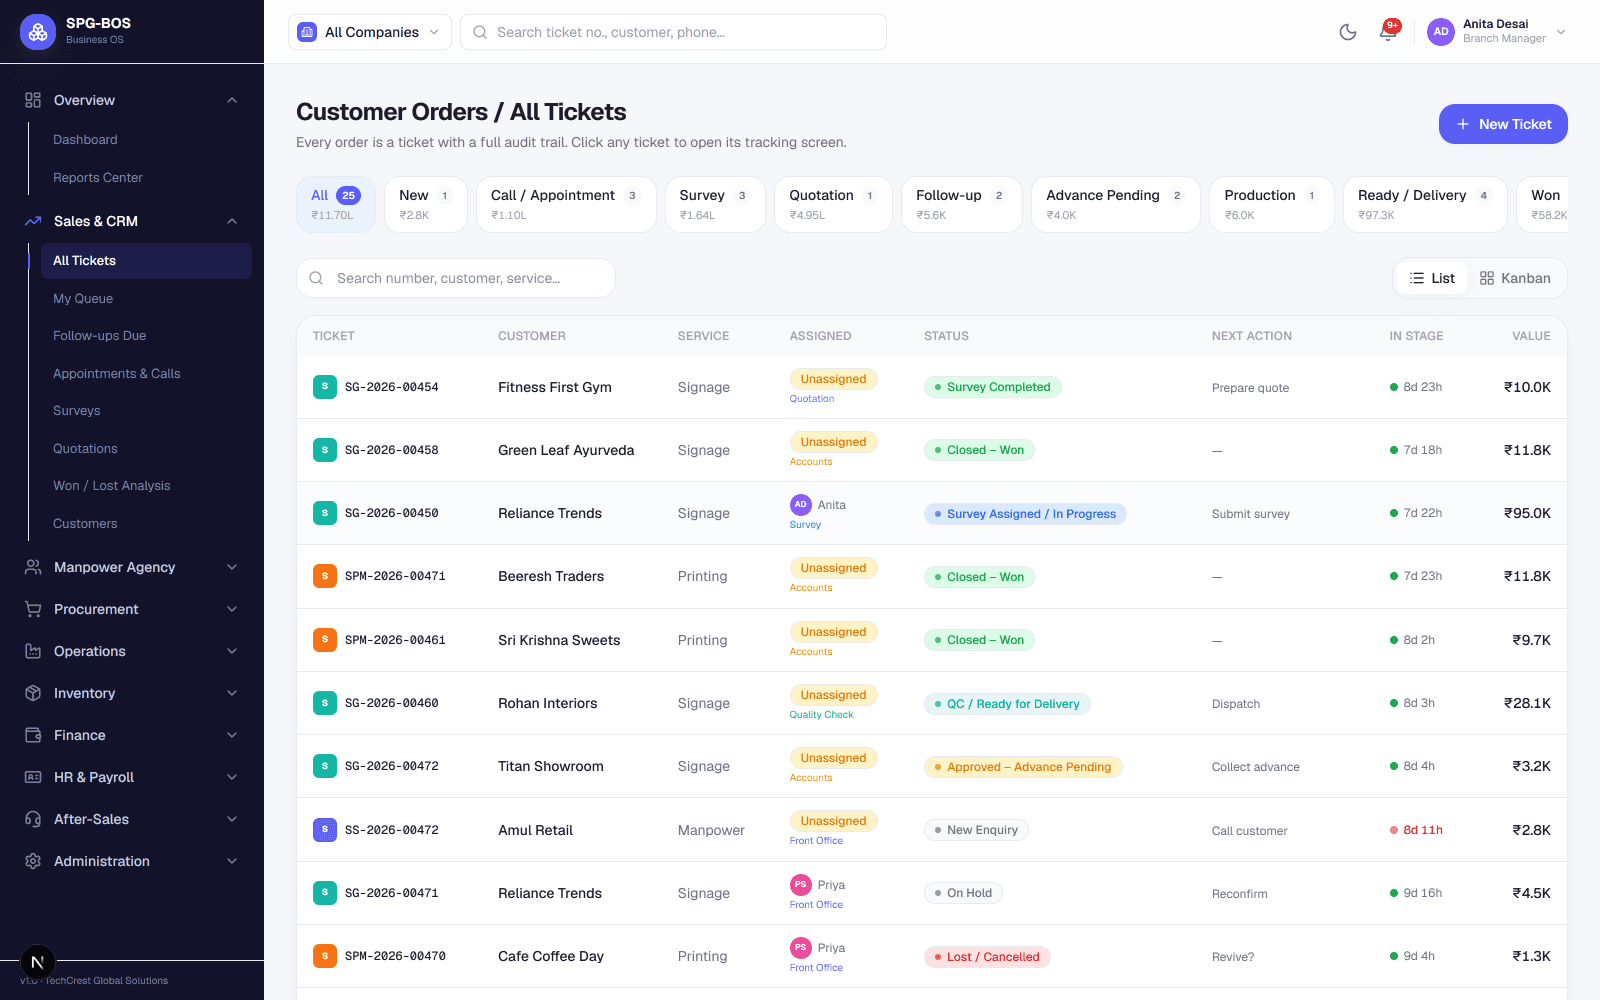
Task: Click the Kanban board icon
Action: pos(1487,278)
